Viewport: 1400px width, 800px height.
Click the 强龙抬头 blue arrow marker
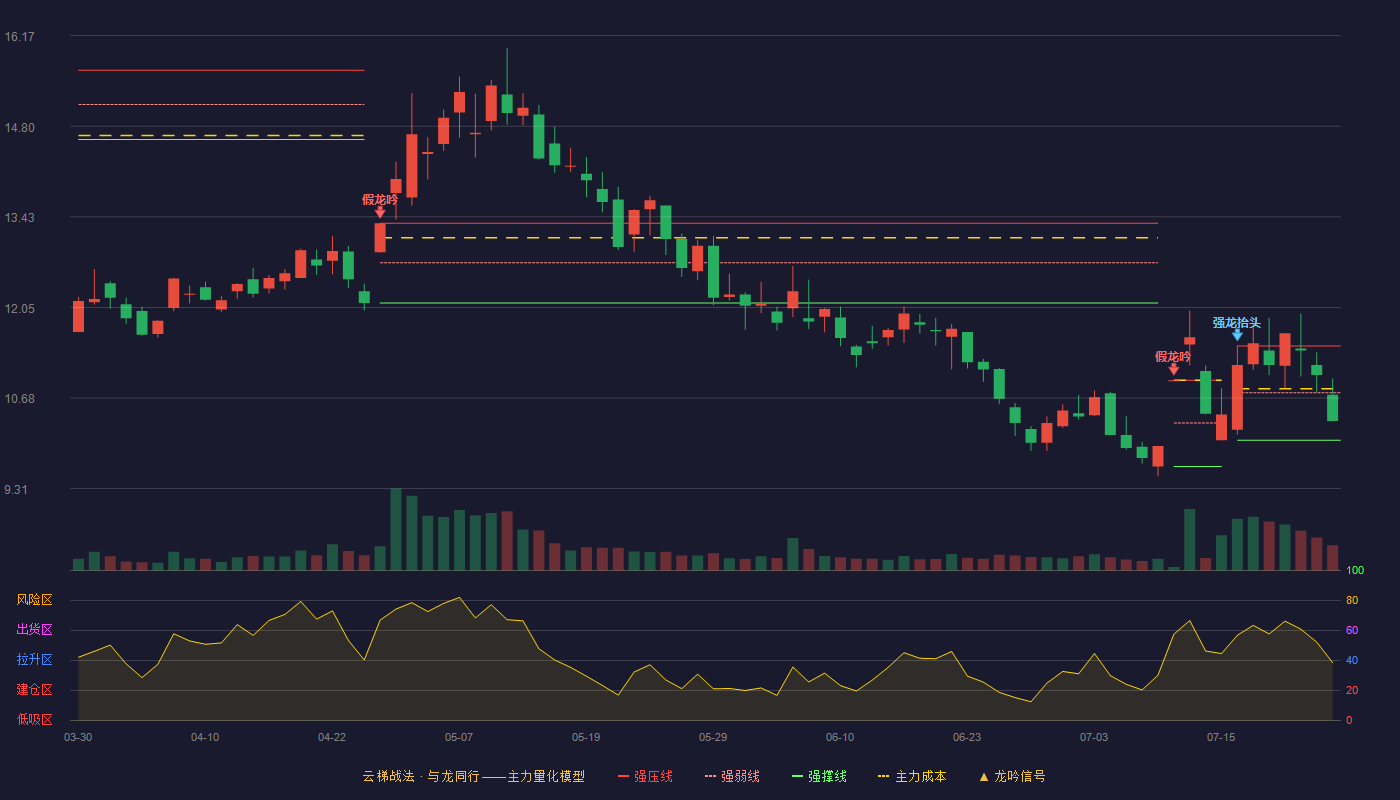(x=1237, y=335)
